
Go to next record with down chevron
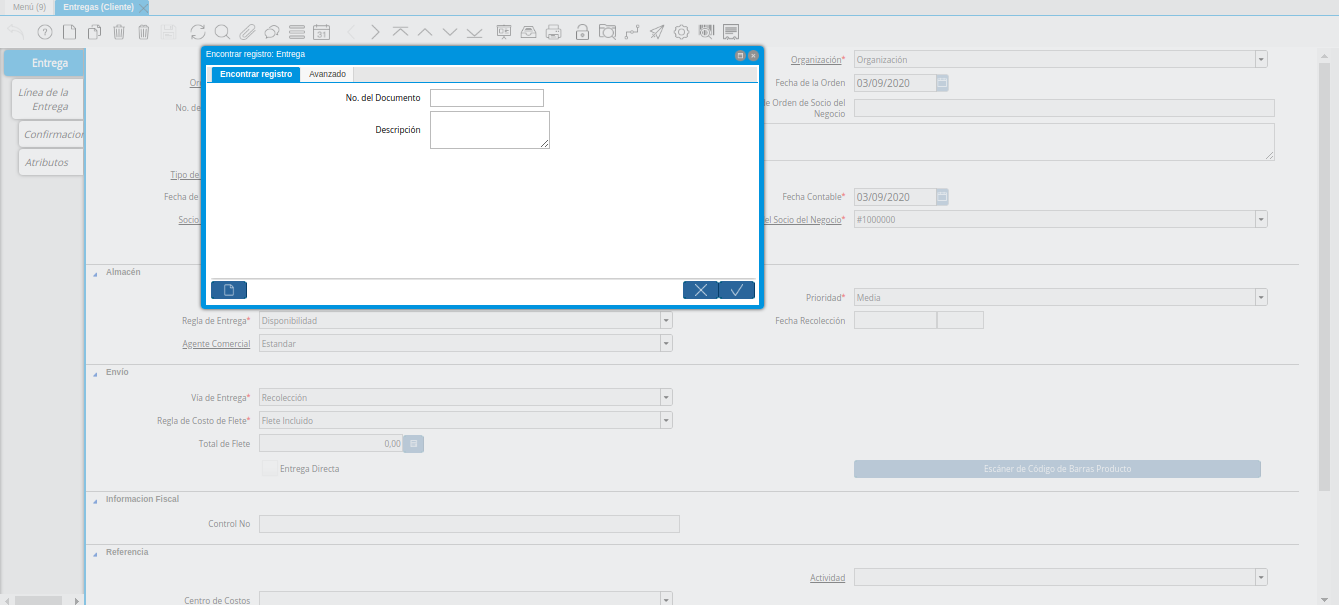point(449,32)
